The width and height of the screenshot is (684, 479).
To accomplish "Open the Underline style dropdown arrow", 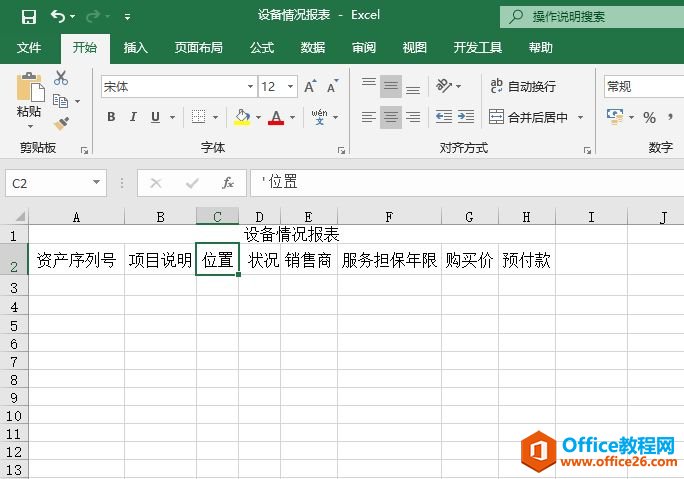I will 172,117.
